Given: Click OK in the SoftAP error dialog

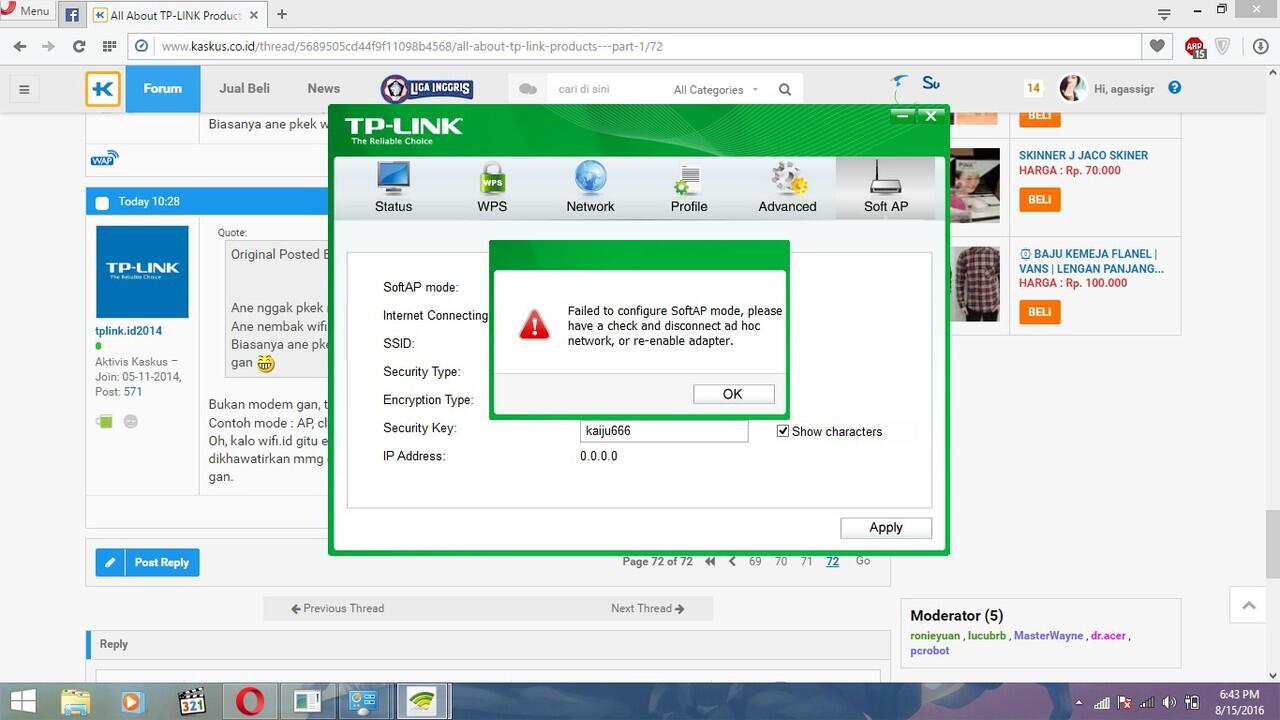Looking at the screenshot, I should click(733, 394).
